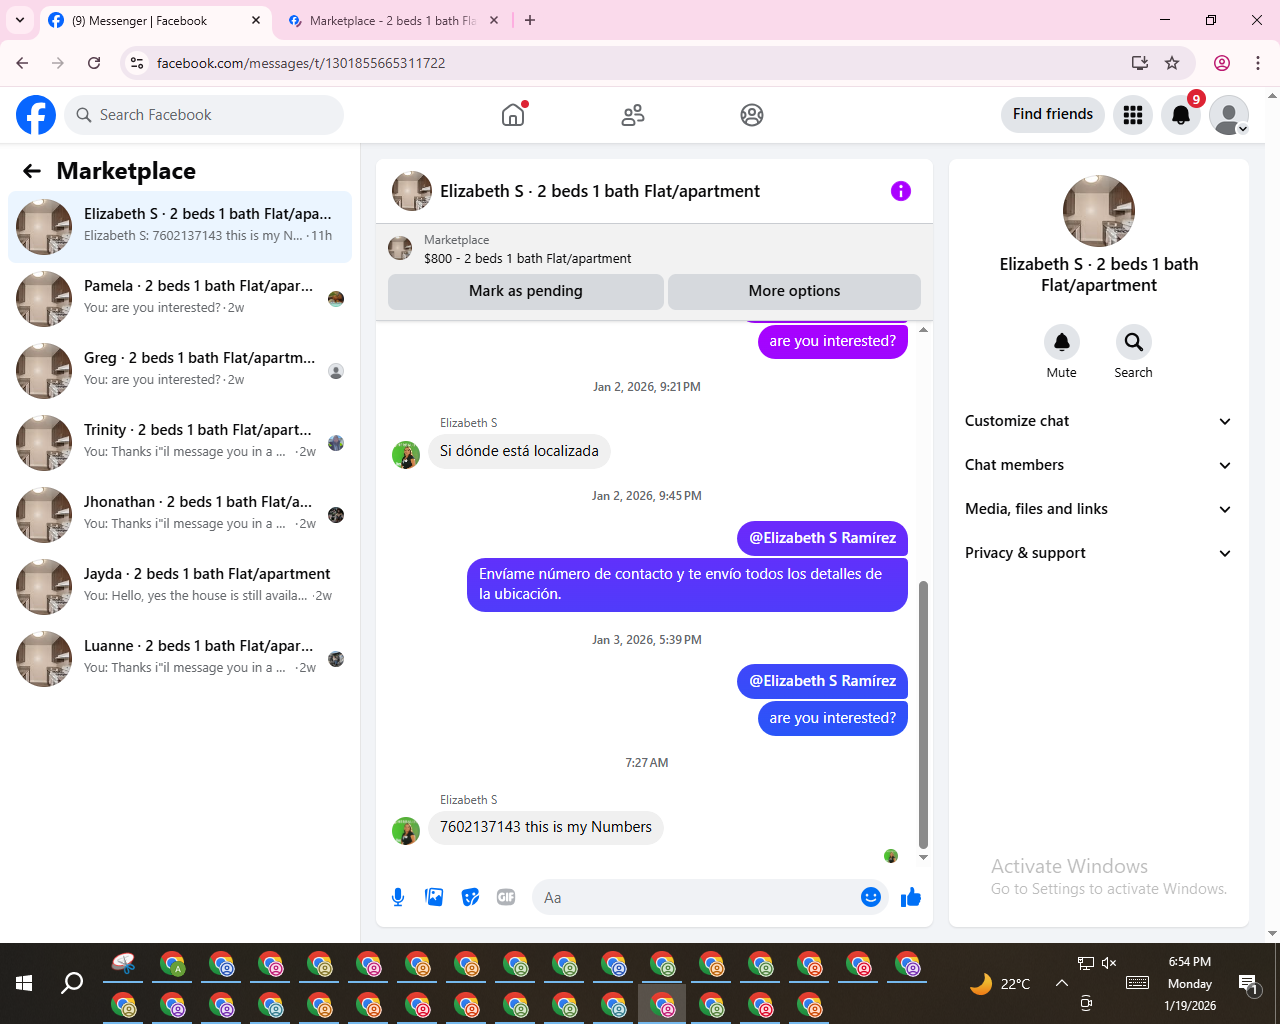Click the taskbar clock 6:54 PM

pyautogui.click(x=1190, y=961)
